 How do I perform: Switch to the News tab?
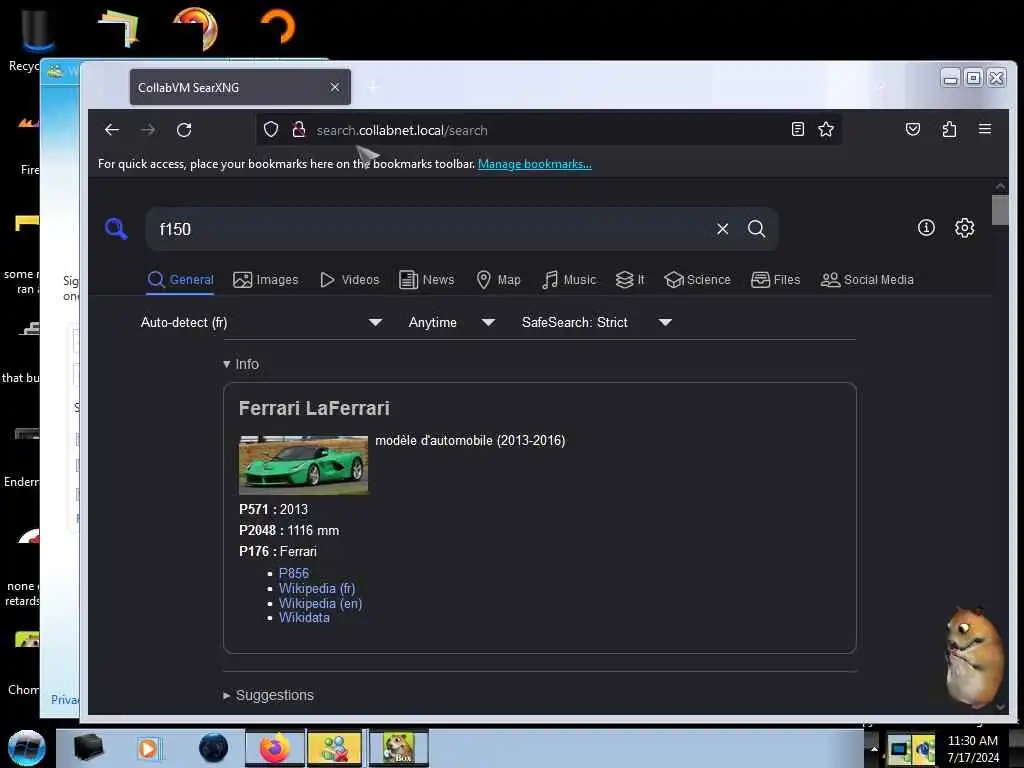point(426,280)
